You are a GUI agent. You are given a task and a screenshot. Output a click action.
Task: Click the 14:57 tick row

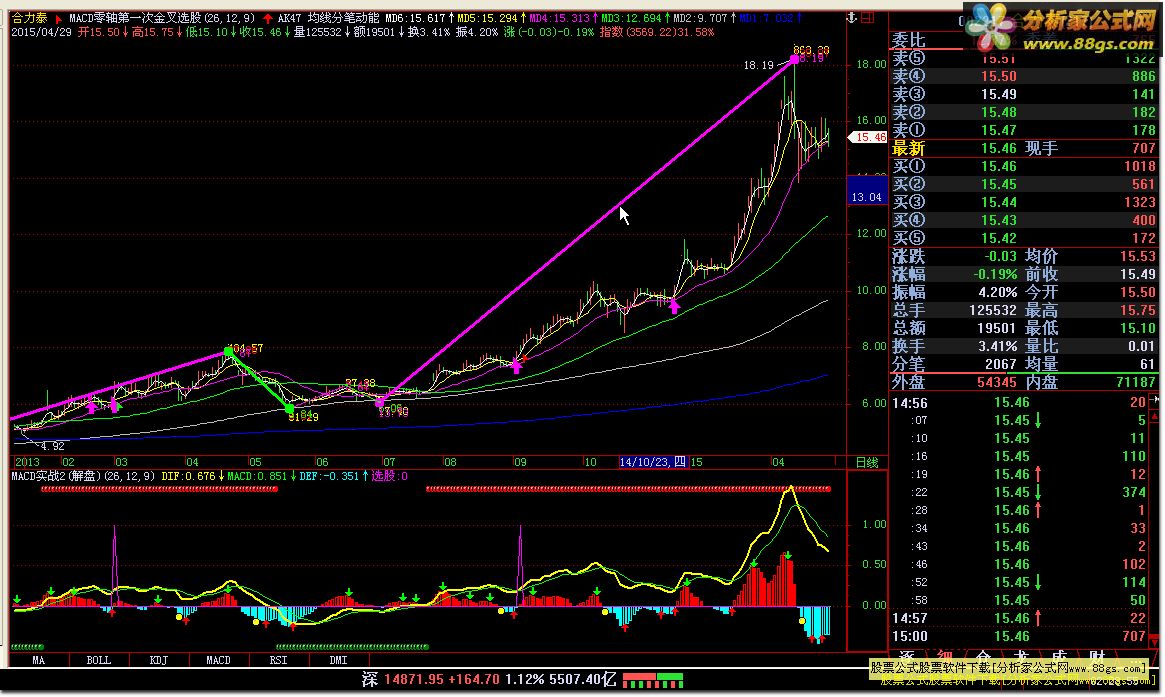[x=1019, y=618]
